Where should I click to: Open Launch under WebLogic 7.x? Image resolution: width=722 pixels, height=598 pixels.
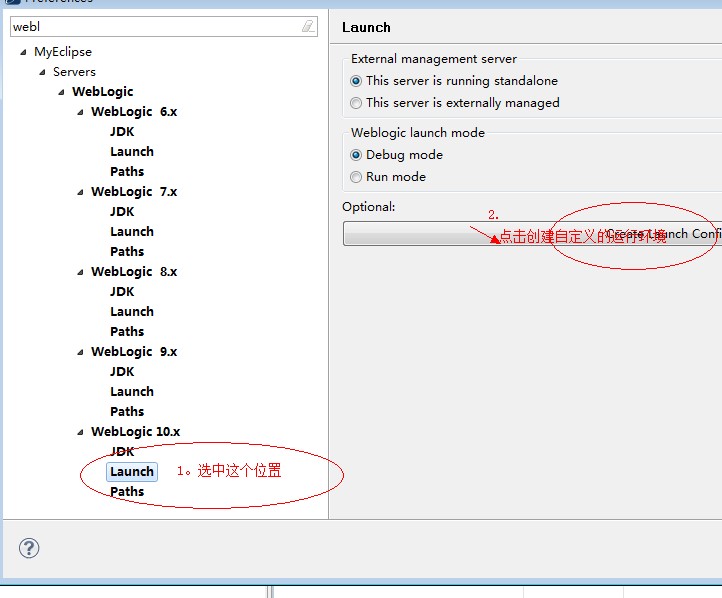132,232
